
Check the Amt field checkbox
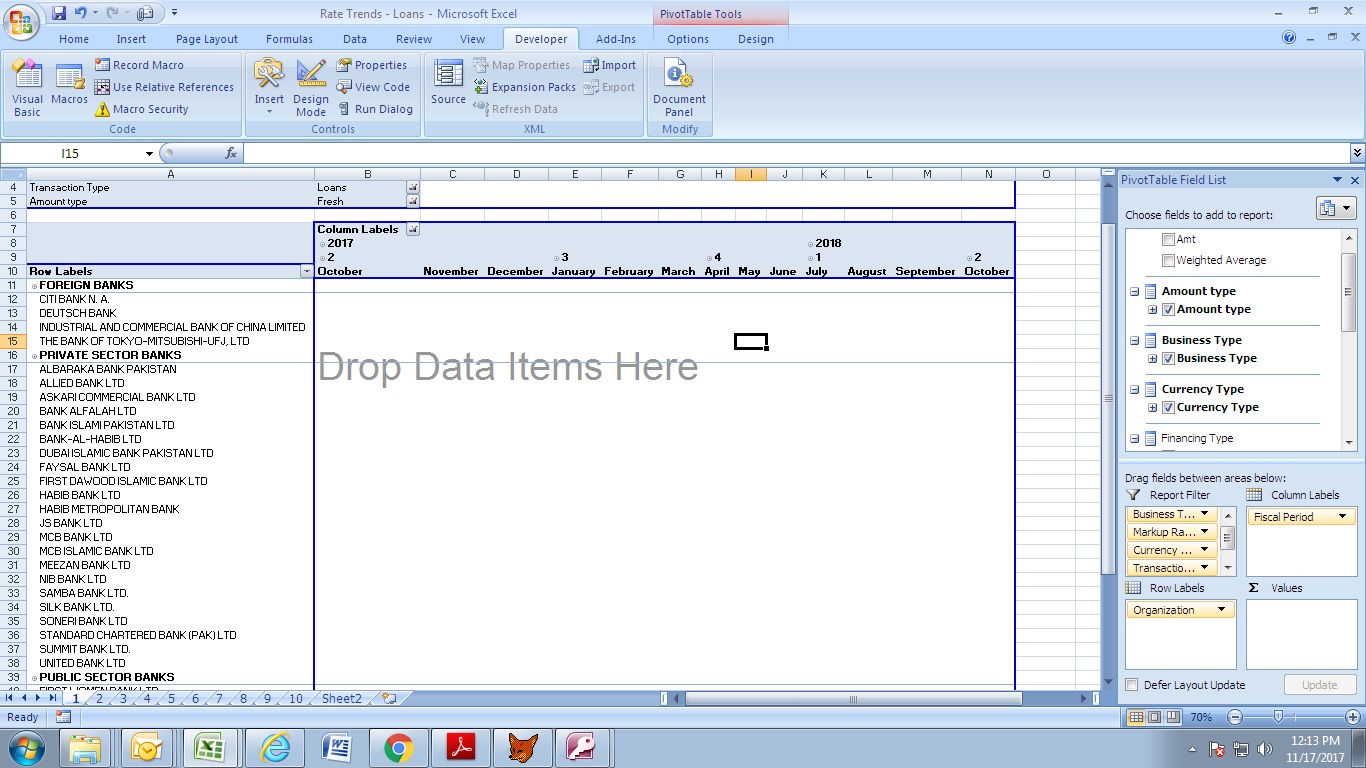pos(1168,240)
